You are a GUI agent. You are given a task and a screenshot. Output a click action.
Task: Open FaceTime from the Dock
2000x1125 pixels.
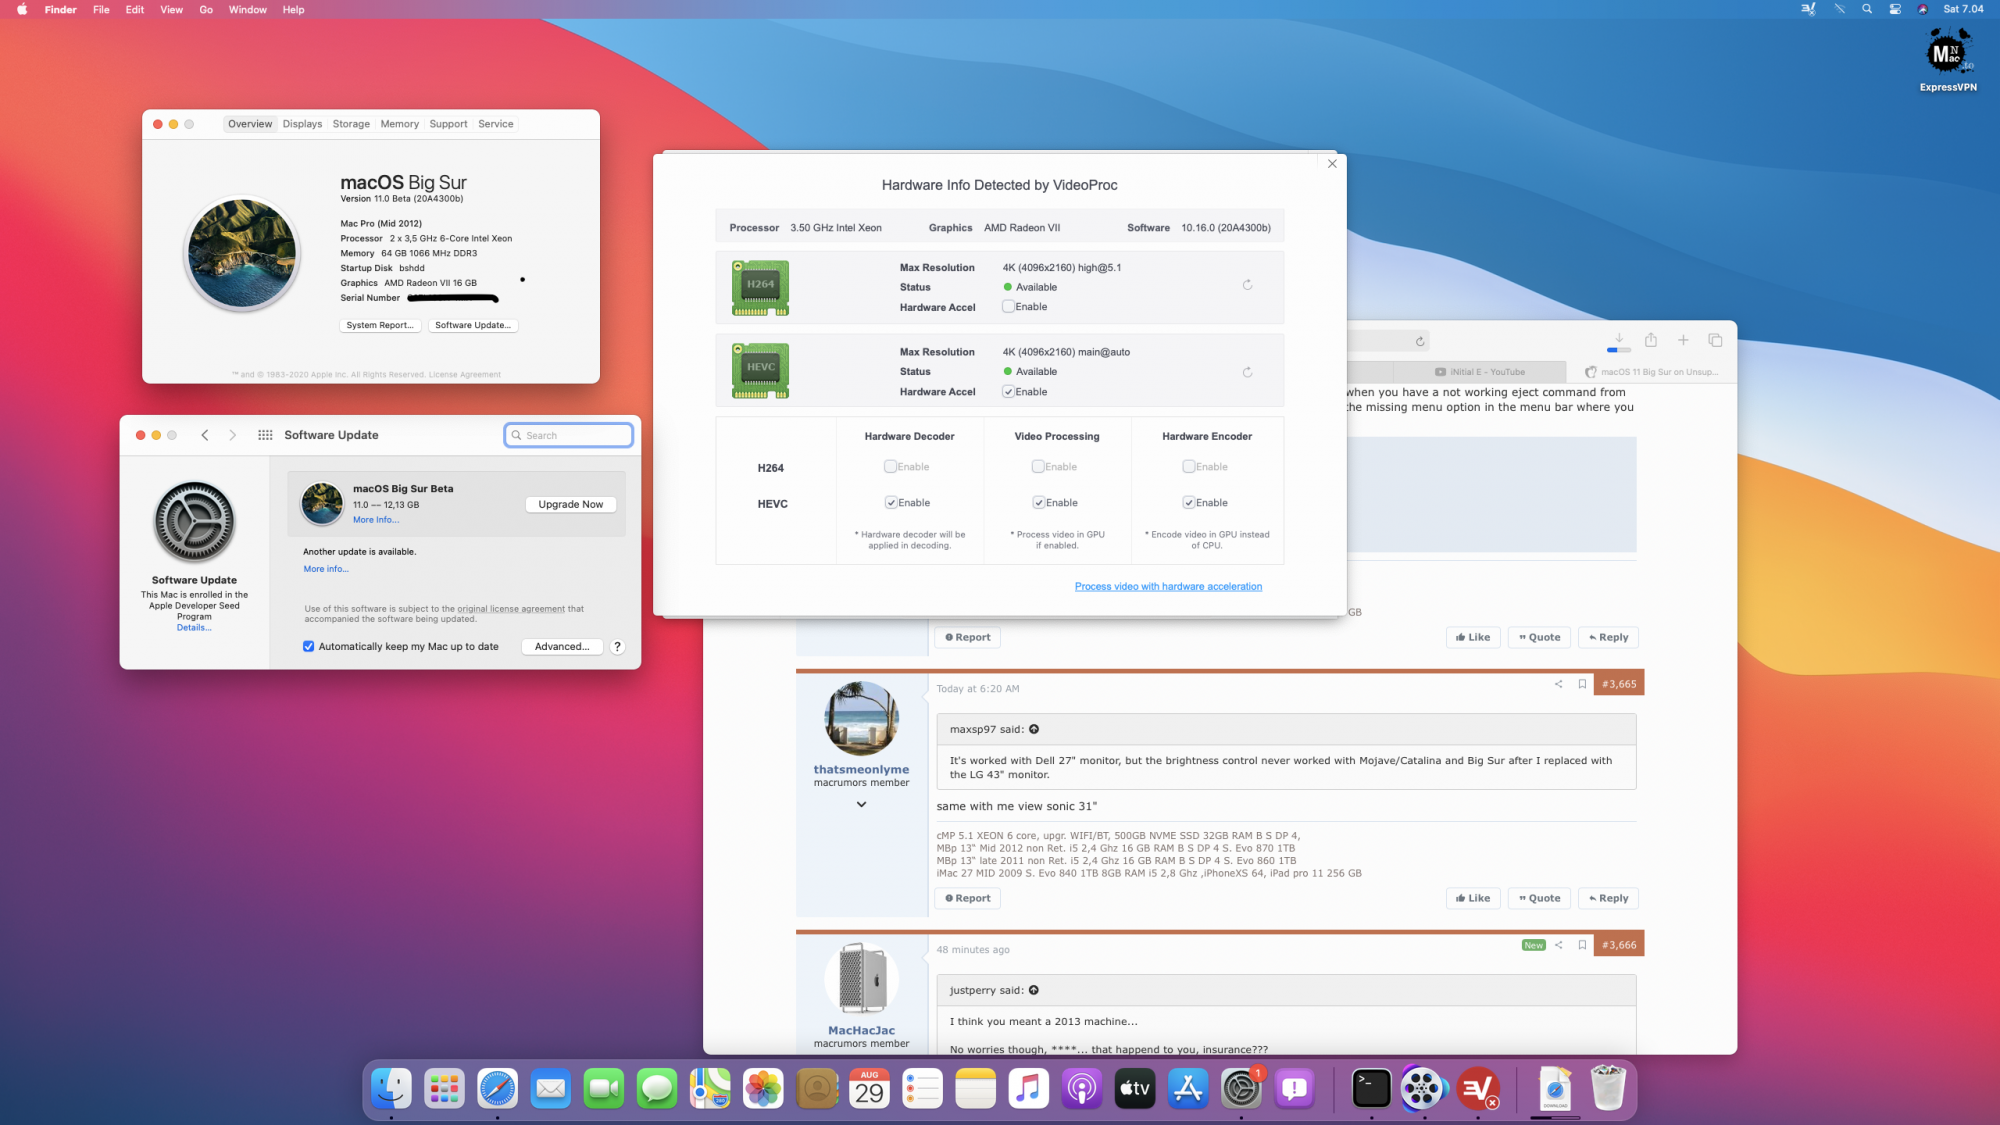coord(603,1088)
